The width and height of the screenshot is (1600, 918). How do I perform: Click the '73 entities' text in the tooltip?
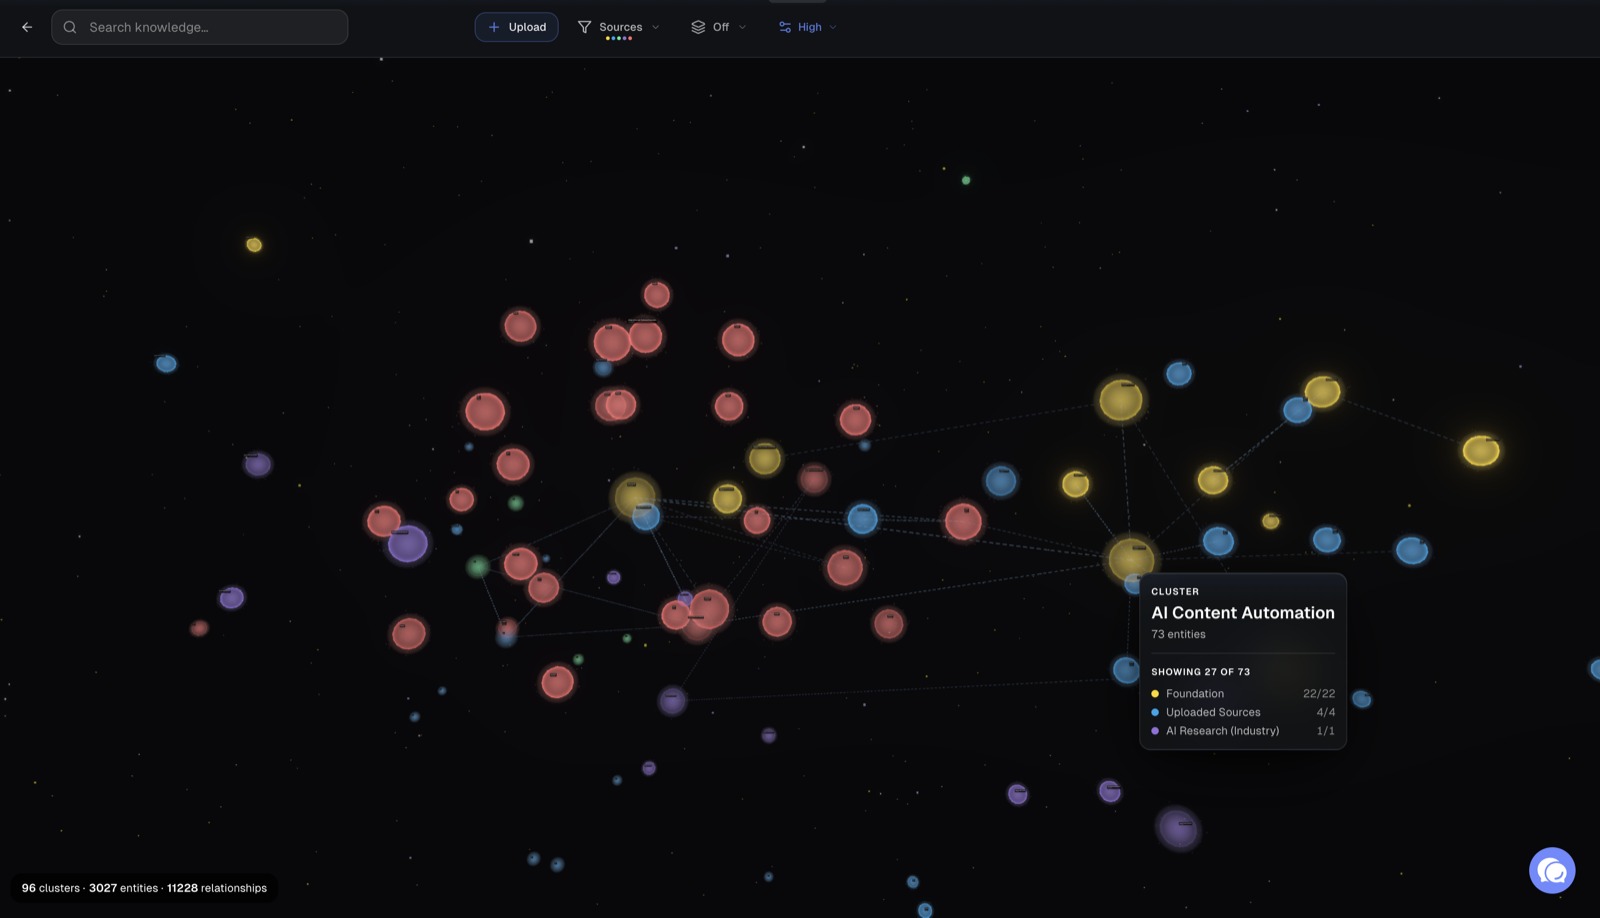pos(1178,634)
